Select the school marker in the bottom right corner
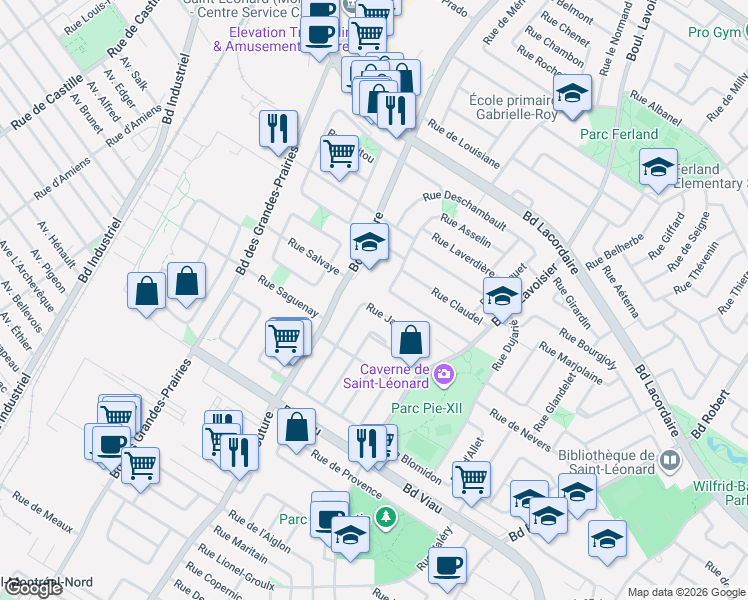748x600 pixels. coord(607,541)
